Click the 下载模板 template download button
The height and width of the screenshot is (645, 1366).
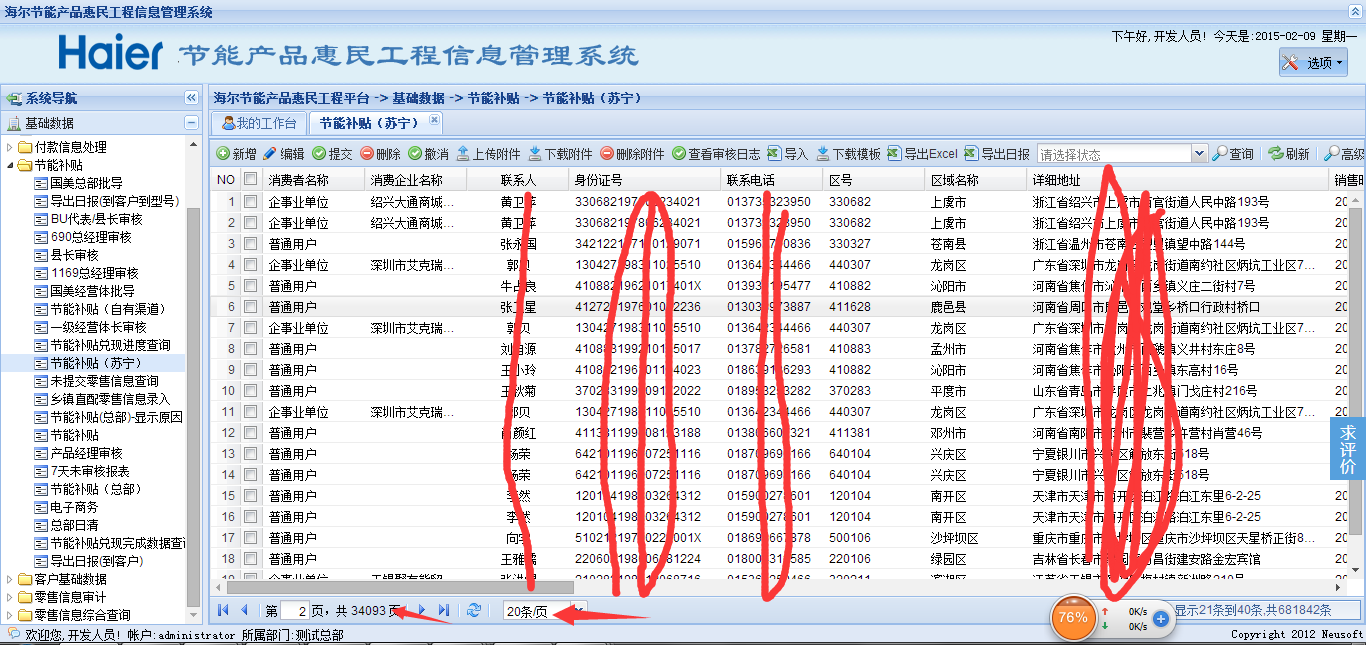click(848, 154)
